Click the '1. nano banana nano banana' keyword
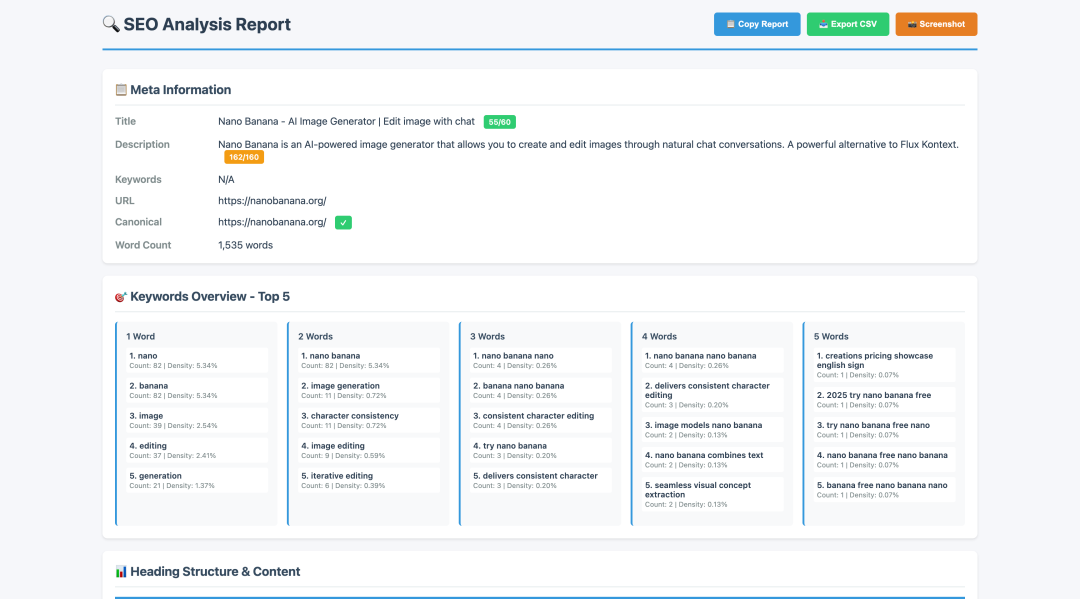 [x=712, y=360]
